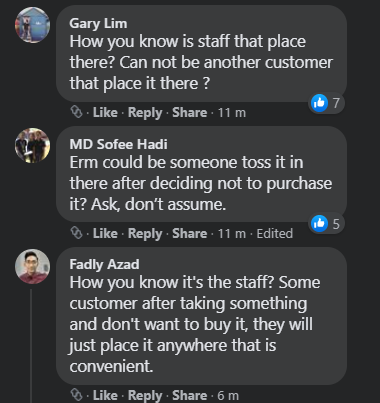This screenshot has height=403, width=380.
Task: Share MD Sofee Hadi's comment
Action: pos(189,233)
